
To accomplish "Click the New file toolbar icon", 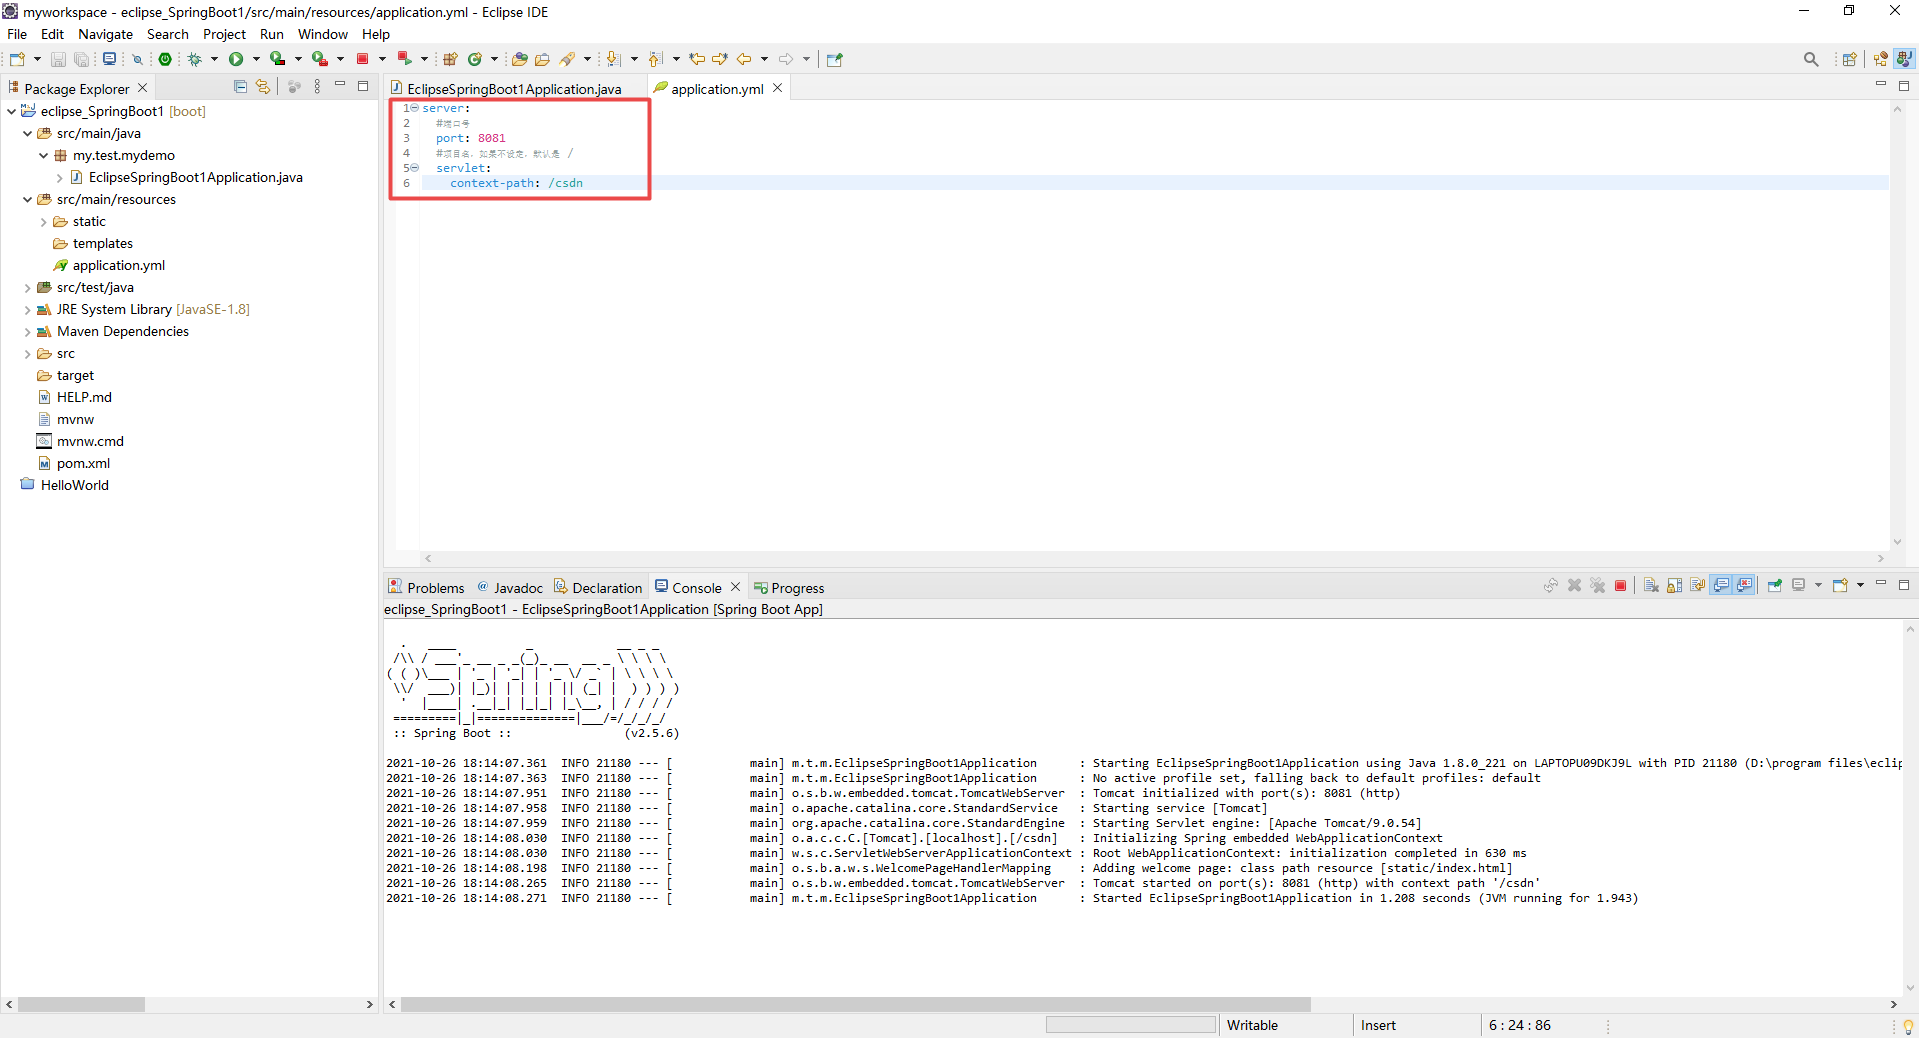I will pyautogui.click(x=17, y=59).
